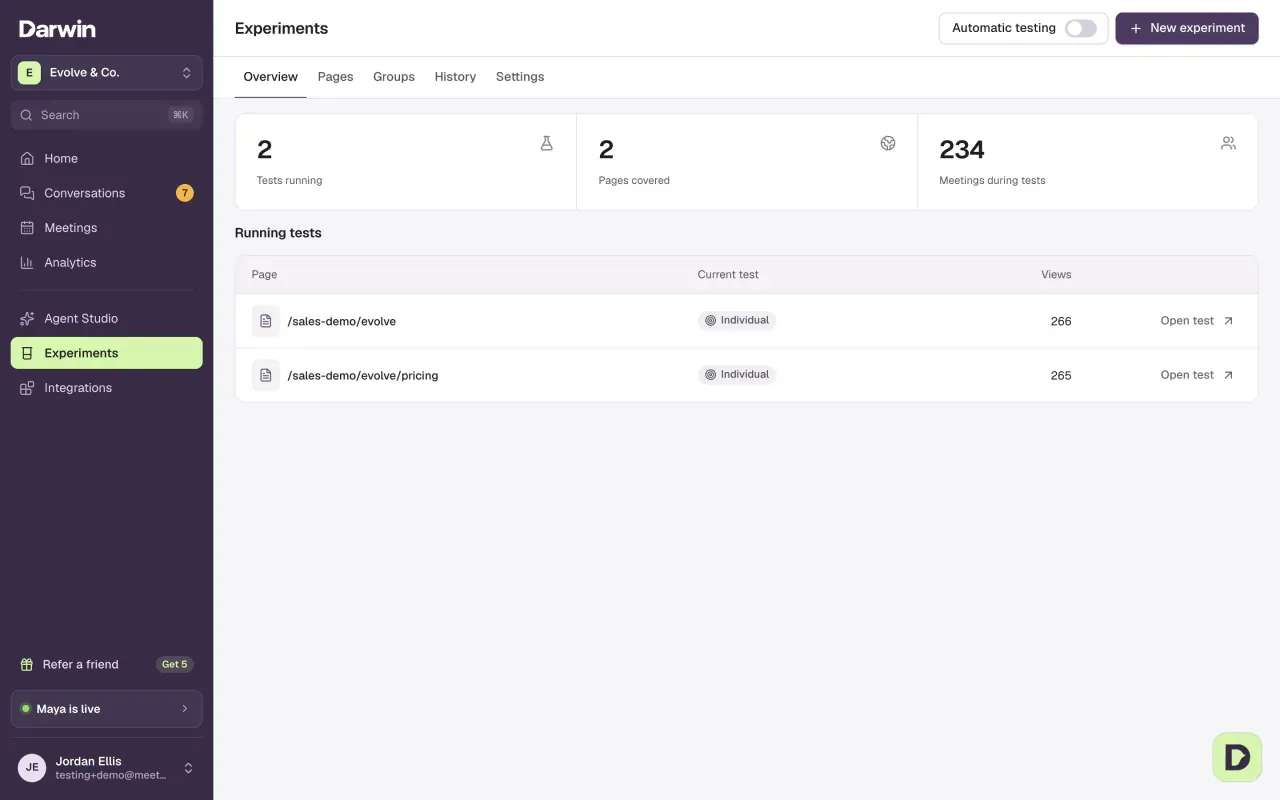Click the Refer a friend gift icon
Screen dimensions: 1280x800
pos(27,664)
